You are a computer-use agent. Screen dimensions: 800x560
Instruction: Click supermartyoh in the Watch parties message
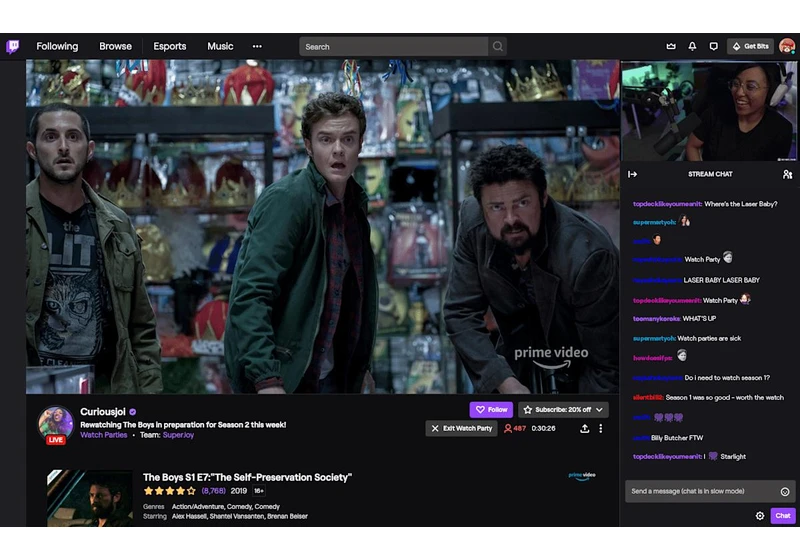point(654,338)
